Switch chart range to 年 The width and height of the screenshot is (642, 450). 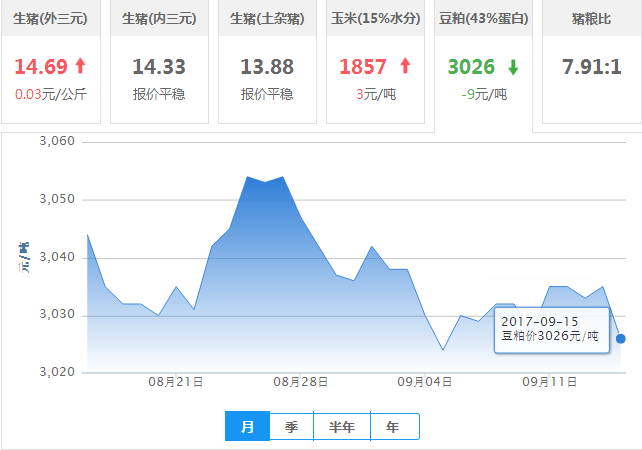point(395,427)
